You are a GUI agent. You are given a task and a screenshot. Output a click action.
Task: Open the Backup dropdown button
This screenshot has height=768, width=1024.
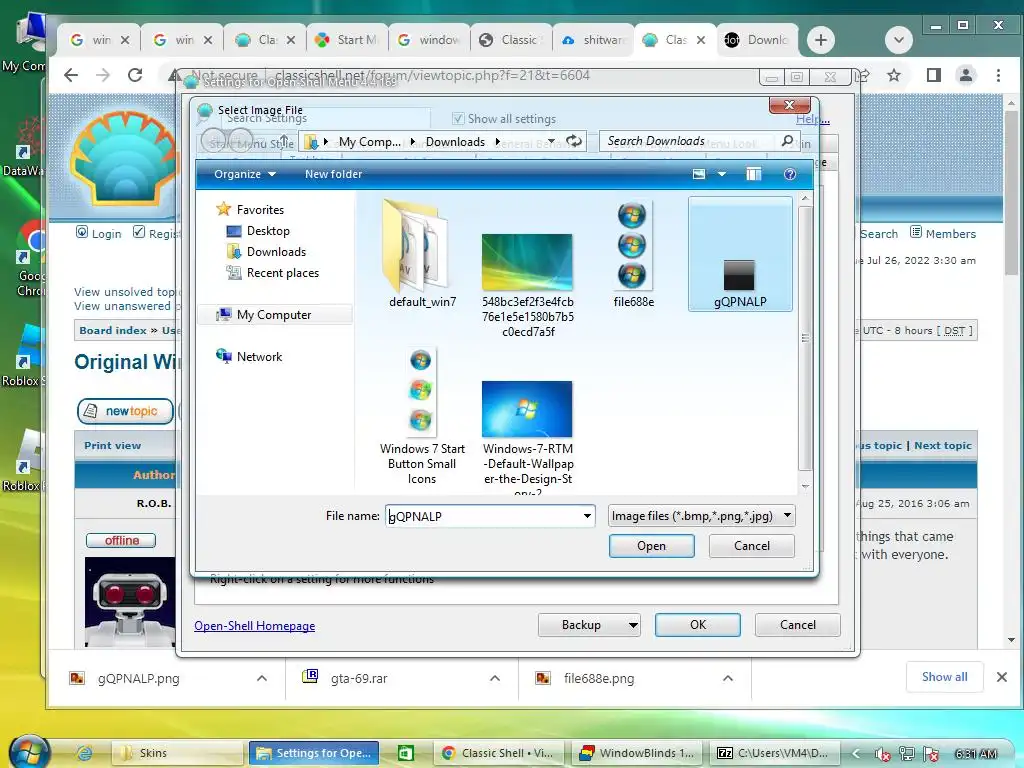pos(589,625)
